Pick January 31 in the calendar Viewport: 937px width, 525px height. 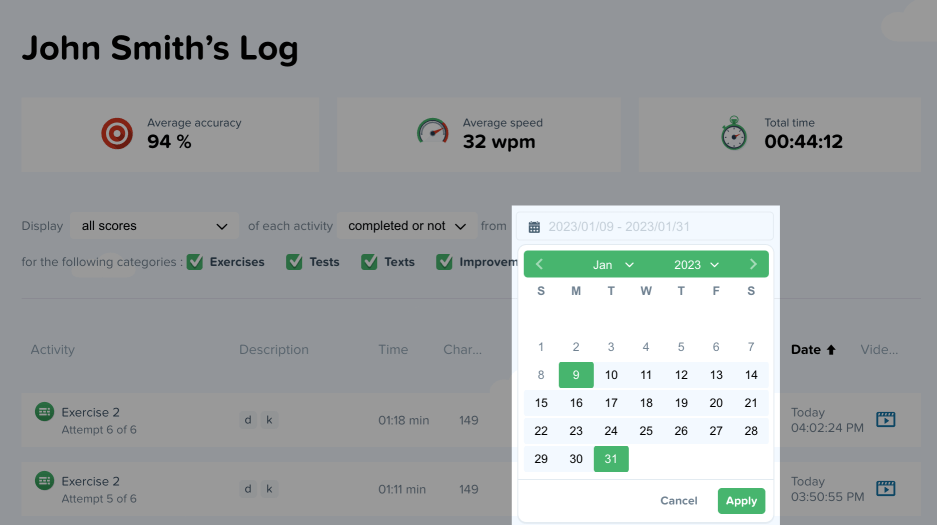click(x=611, y=459)
